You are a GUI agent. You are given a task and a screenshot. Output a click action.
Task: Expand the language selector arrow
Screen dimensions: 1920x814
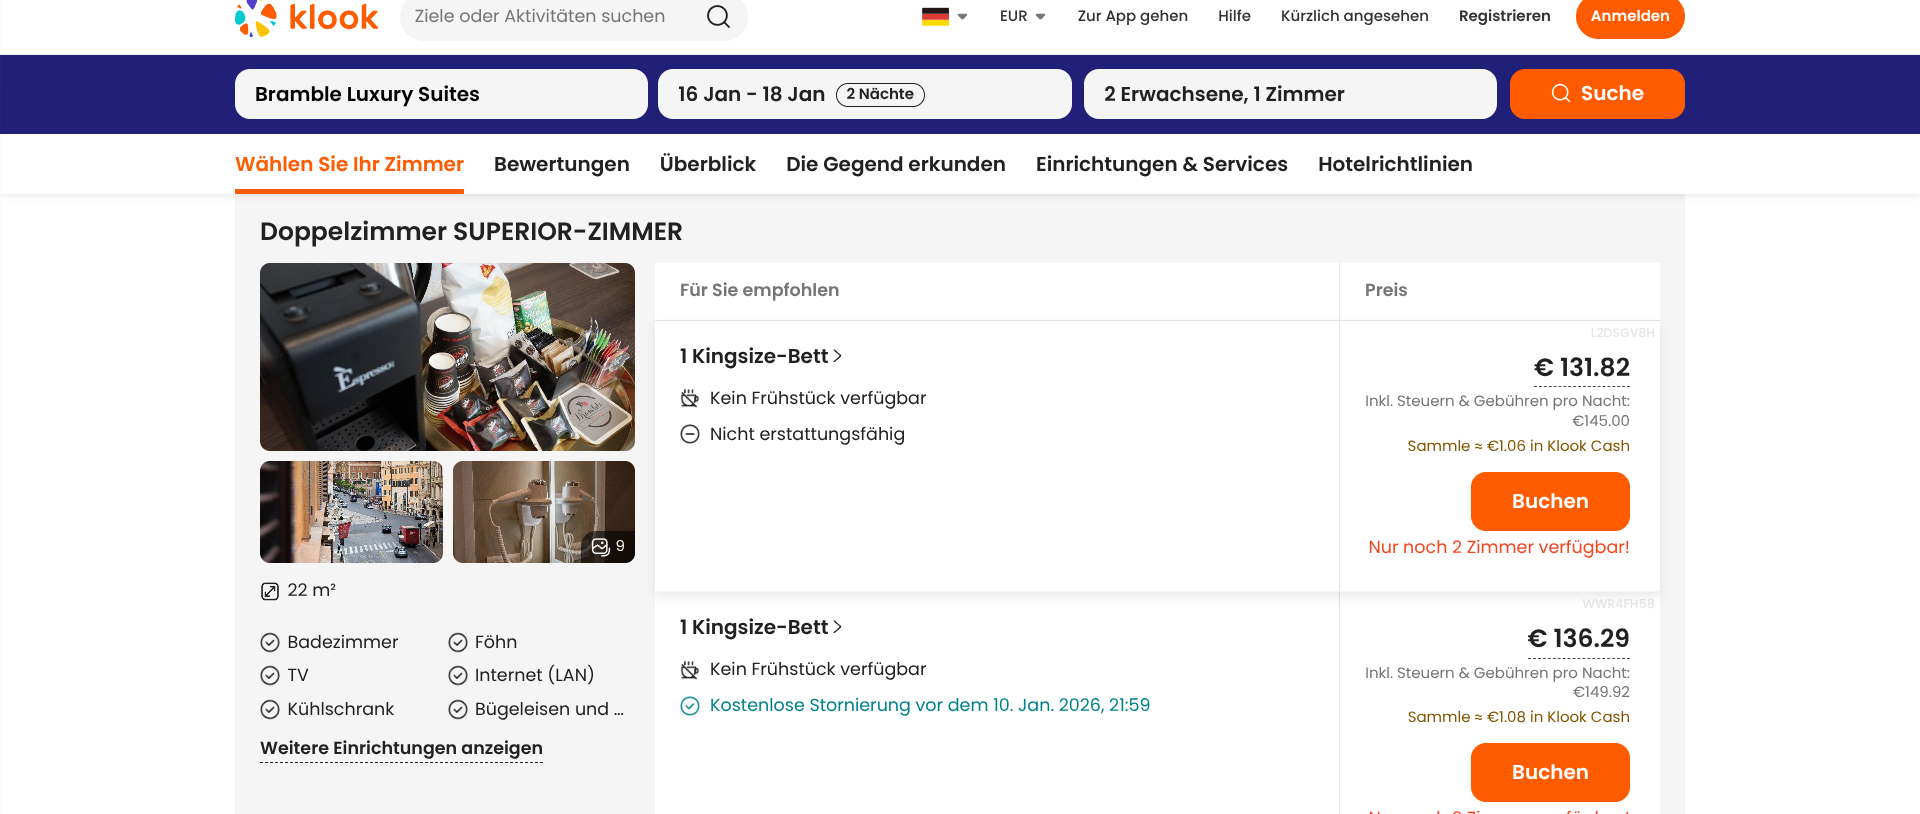pyautogui.click(x=963, y=17)
